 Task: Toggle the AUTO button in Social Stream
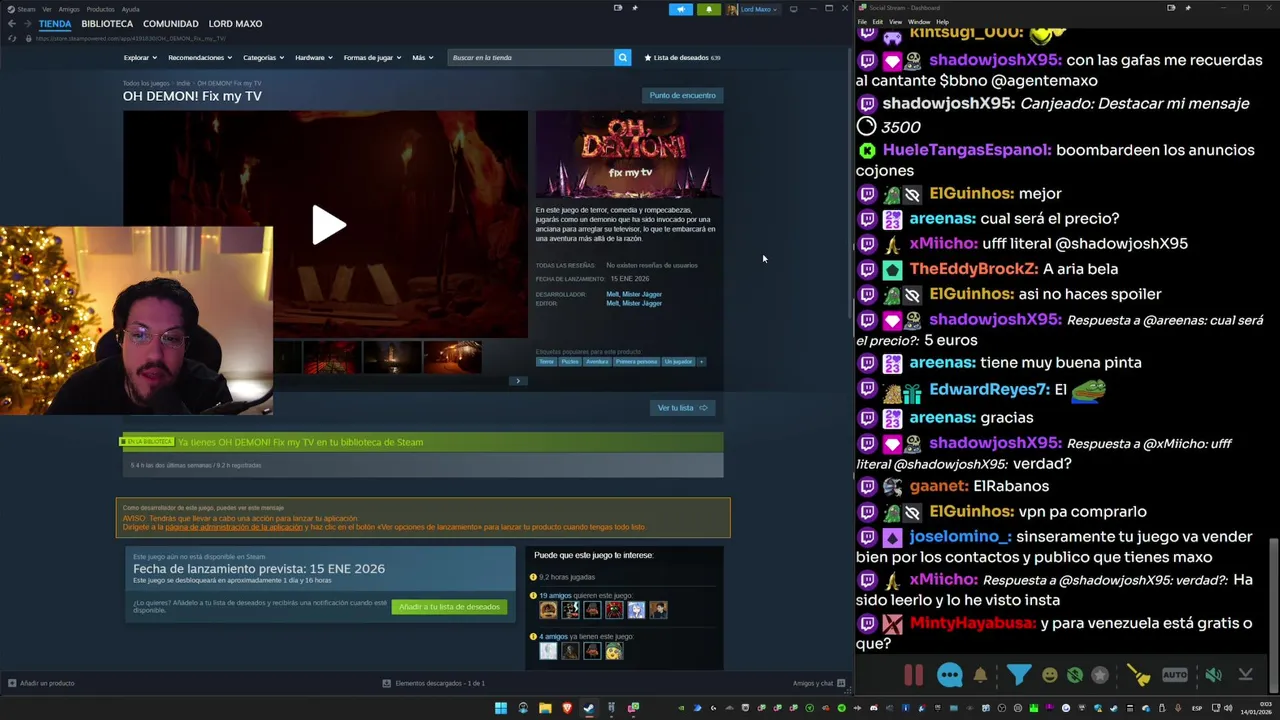(1175, 675)
